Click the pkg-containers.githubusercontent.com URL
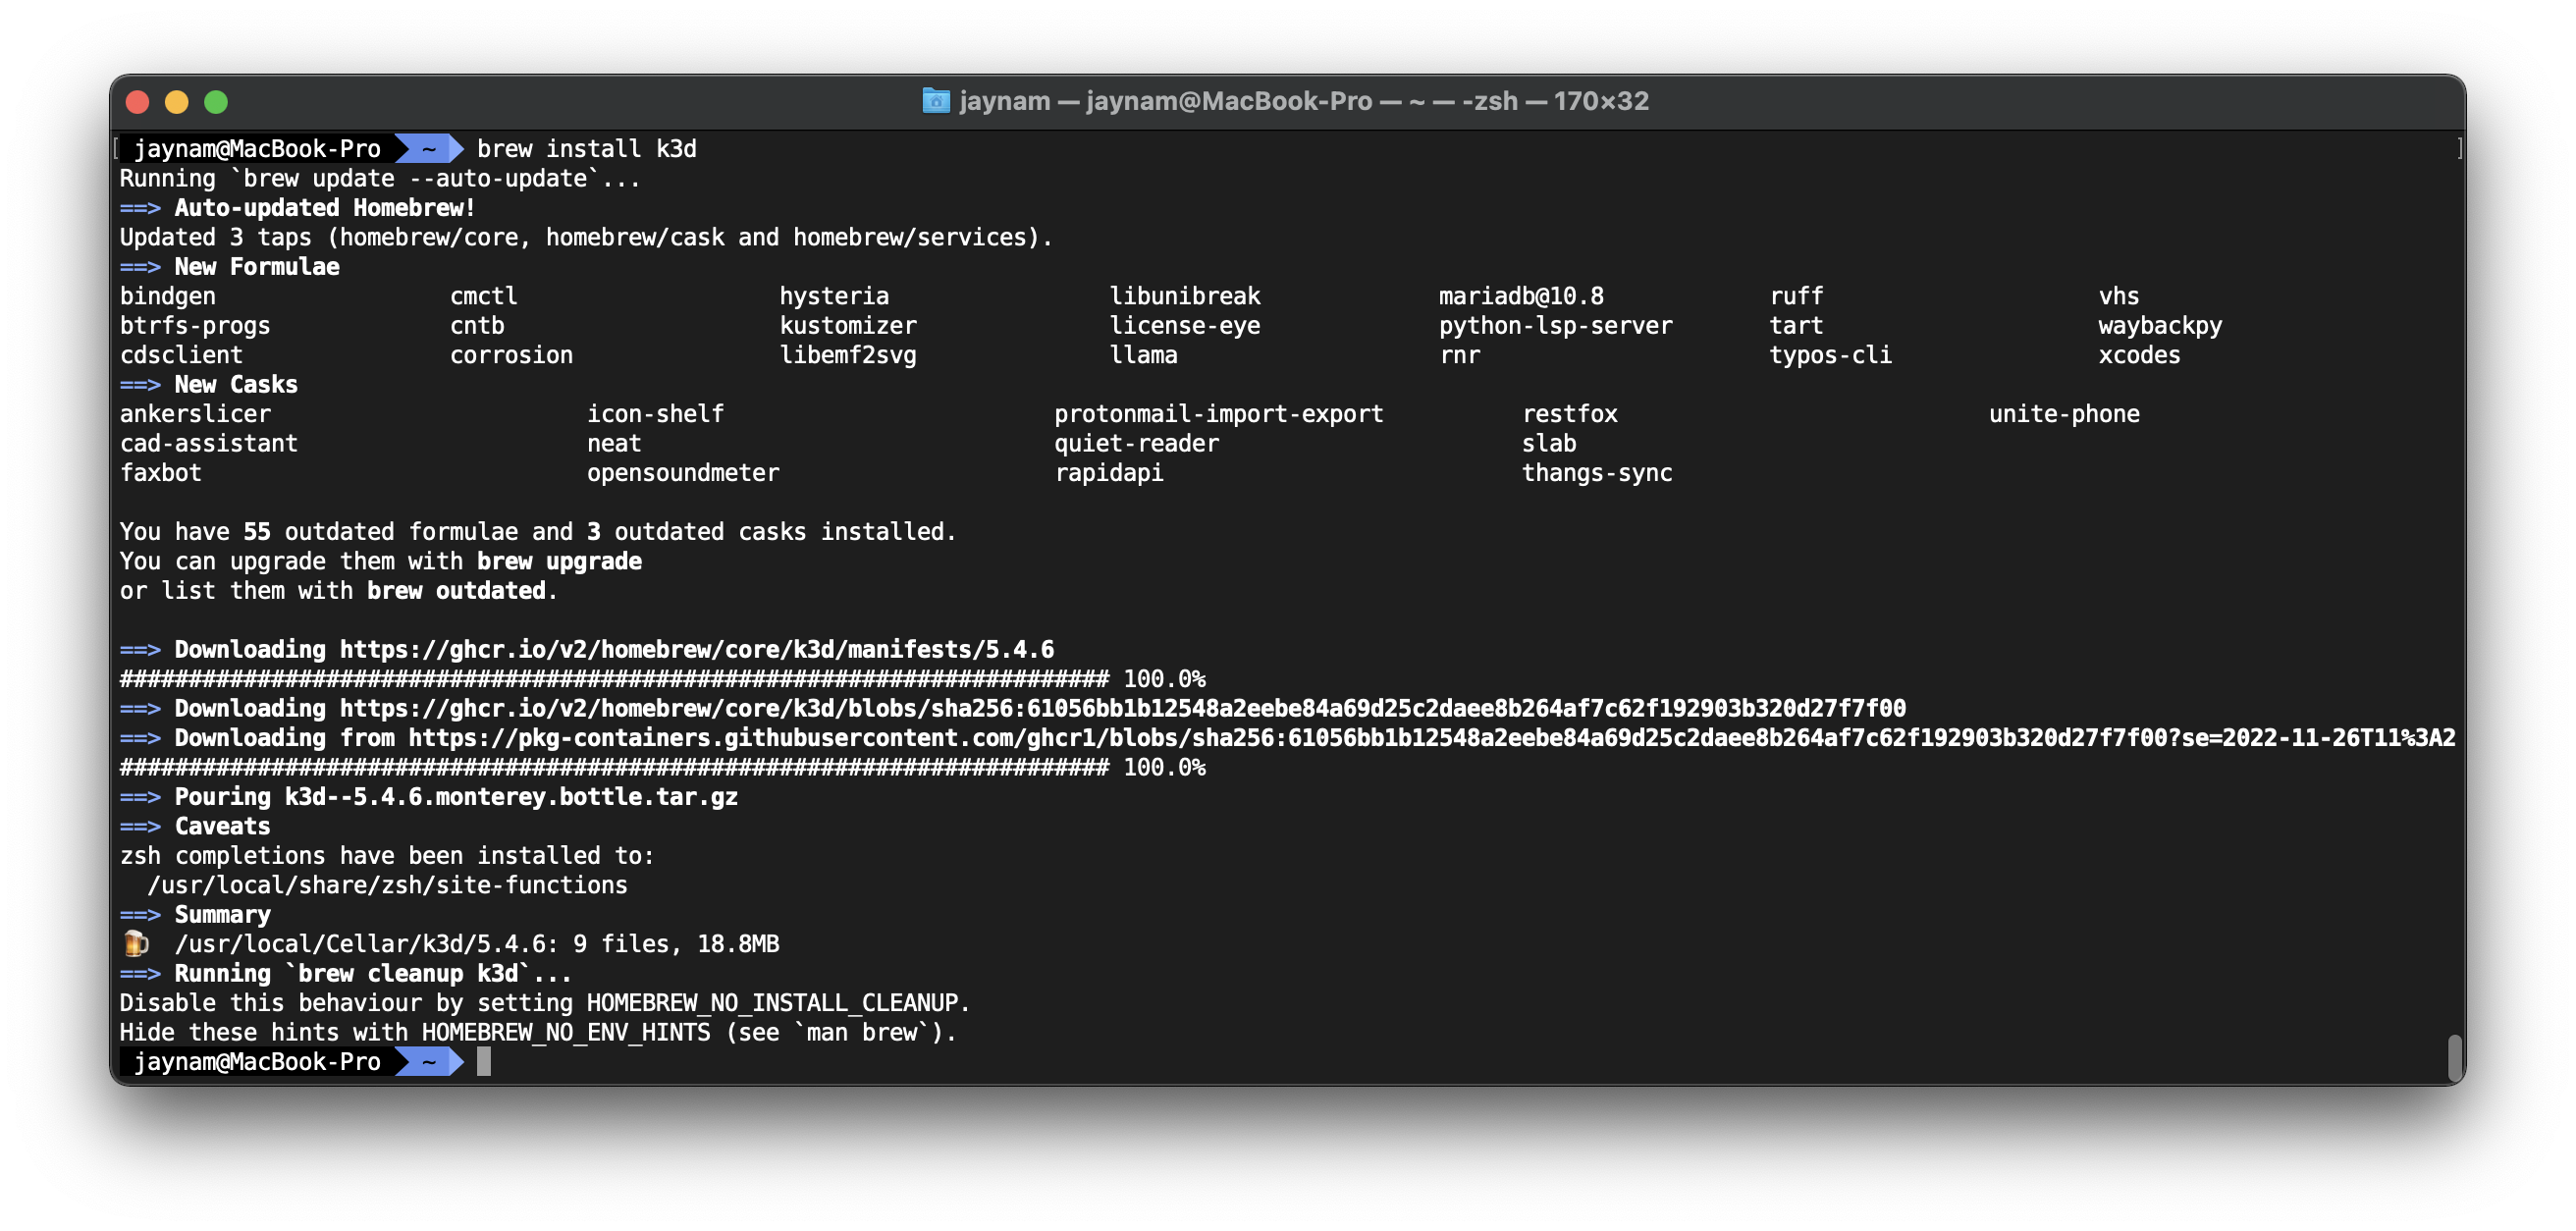The height and width of the screenshot is (1231, 2576). (x=1432, y=737)
